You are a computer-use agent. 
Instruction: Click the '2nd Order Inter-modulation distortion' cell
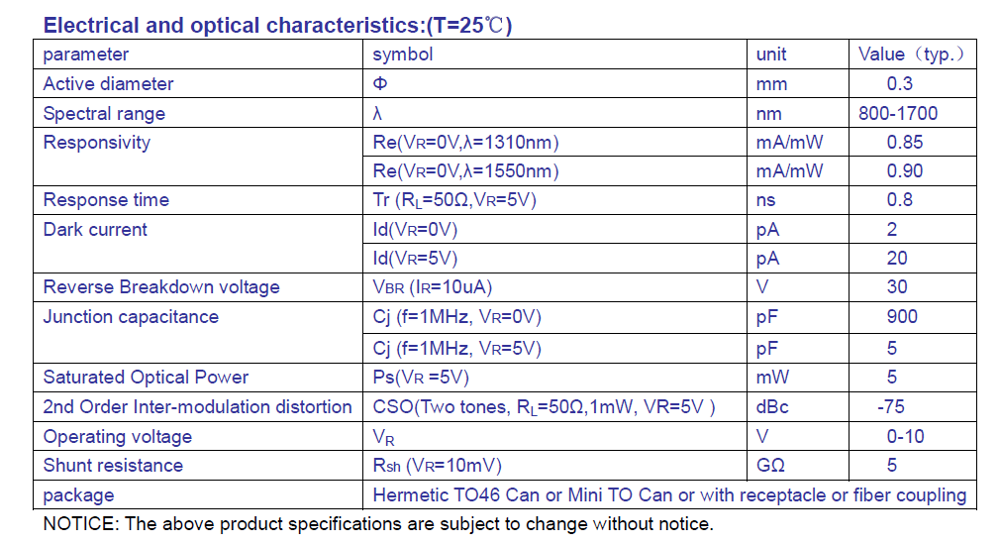click(x=197, y=407)
